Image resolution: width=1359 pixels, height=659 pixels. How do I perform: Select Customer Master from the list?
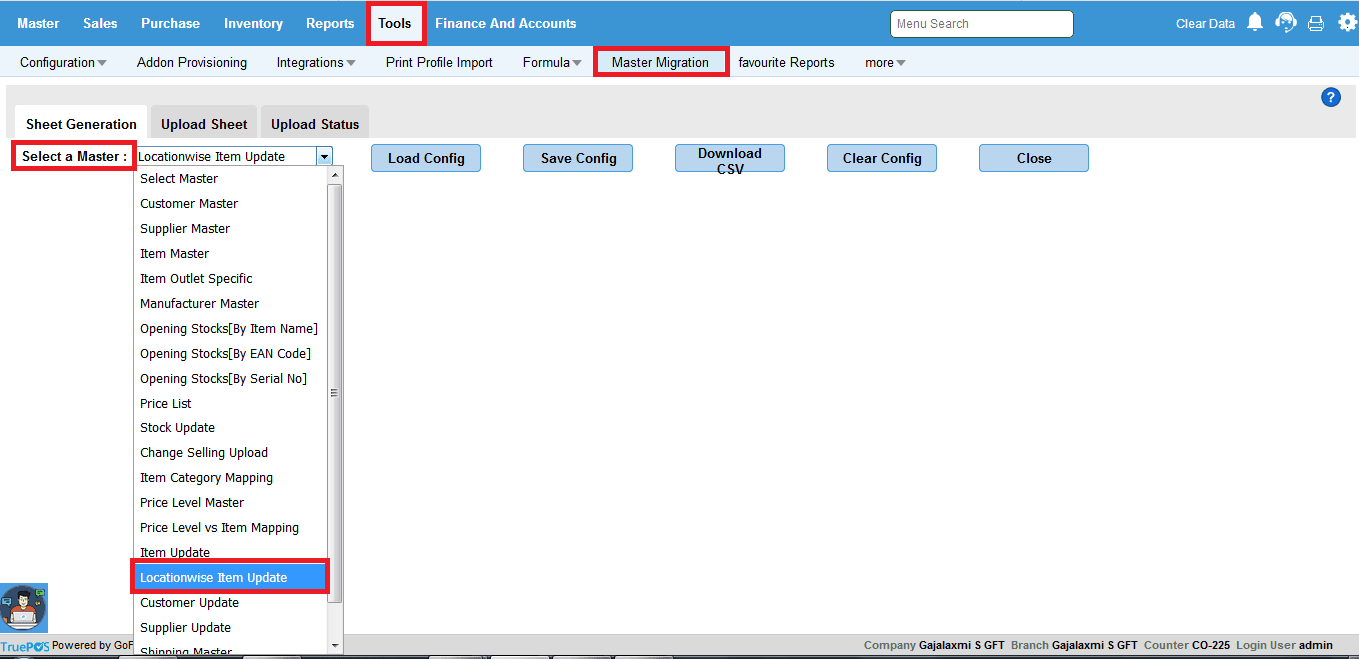pyautogui.click(x=231, y=203)
